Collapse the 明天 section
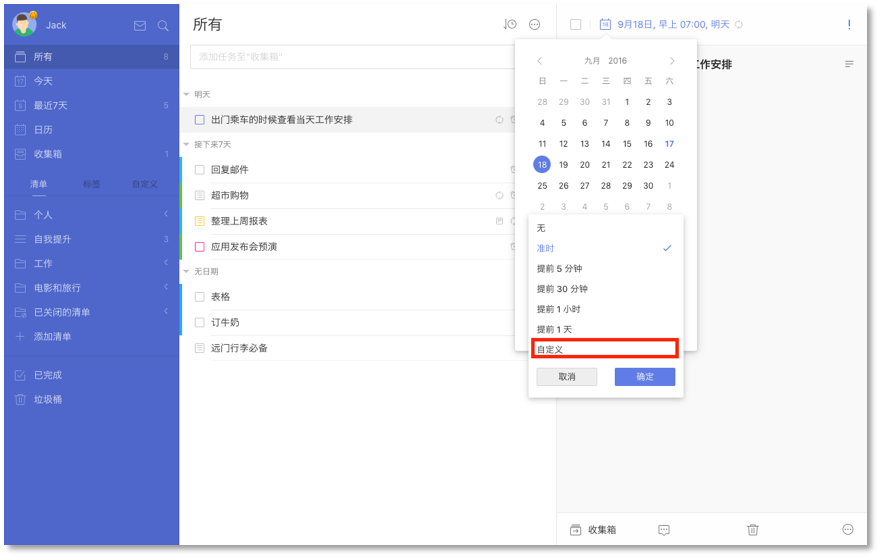Image resolution: width=880 pixels, height=558 pixels. (x=186, y=95)
